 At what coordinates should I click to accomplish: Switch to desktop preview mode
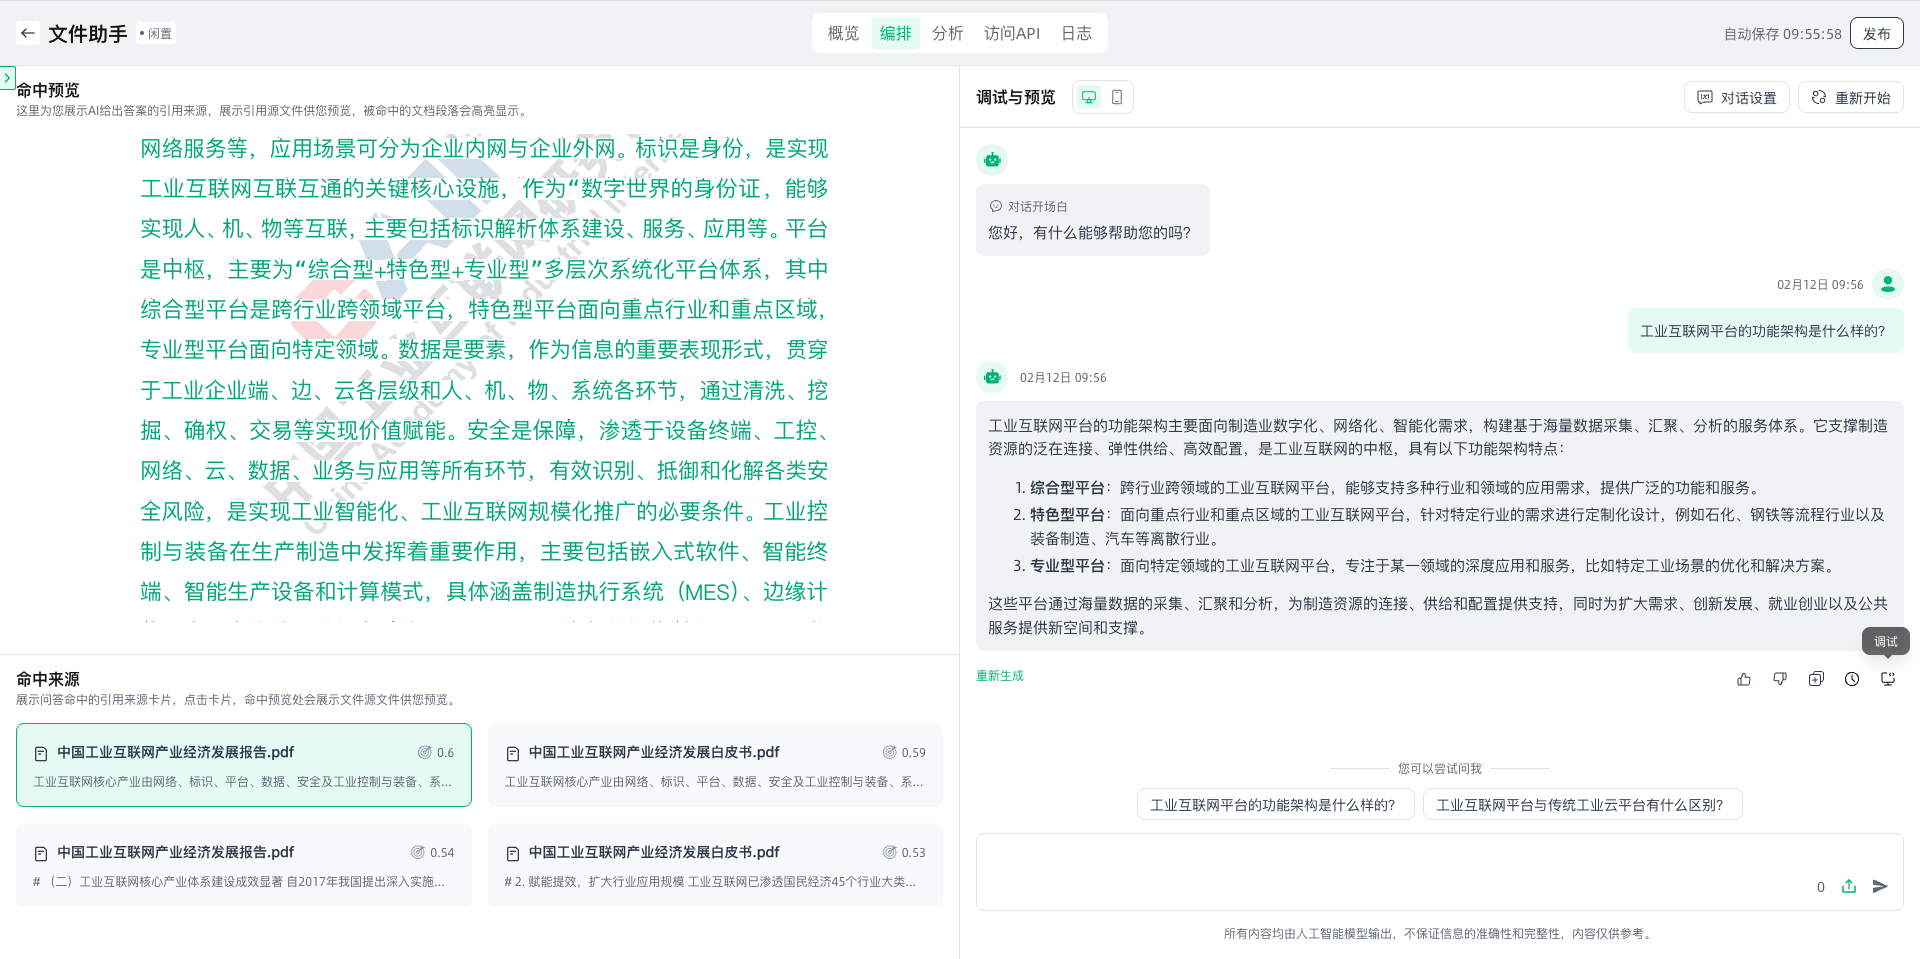(x=1089, y=97)
